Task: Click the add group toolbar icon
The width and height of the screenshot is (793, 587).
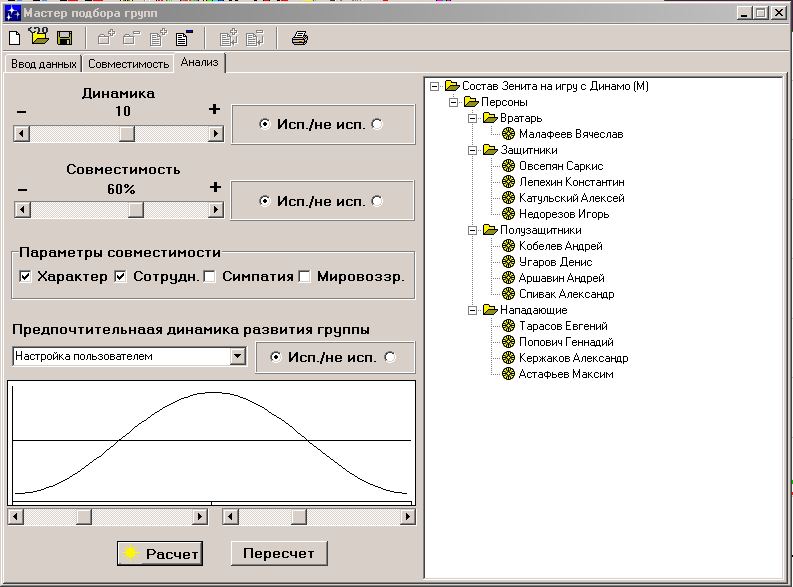Action: (107, 38)
